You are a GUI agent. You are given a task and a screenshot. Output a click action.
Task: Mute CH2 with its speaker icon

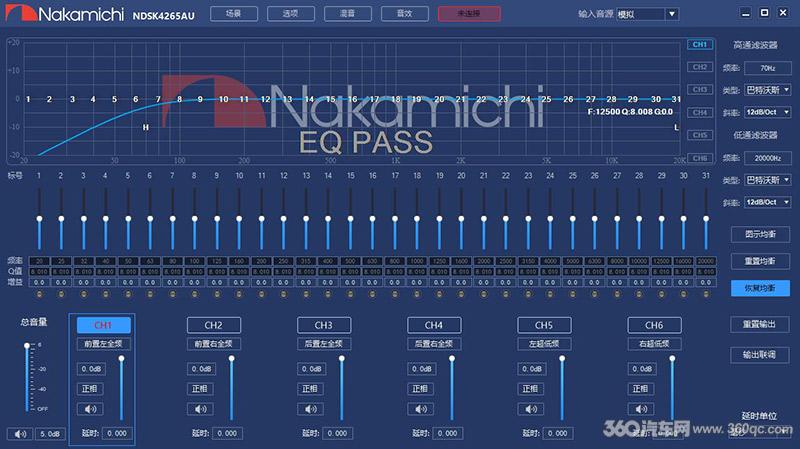coord(201,409)
